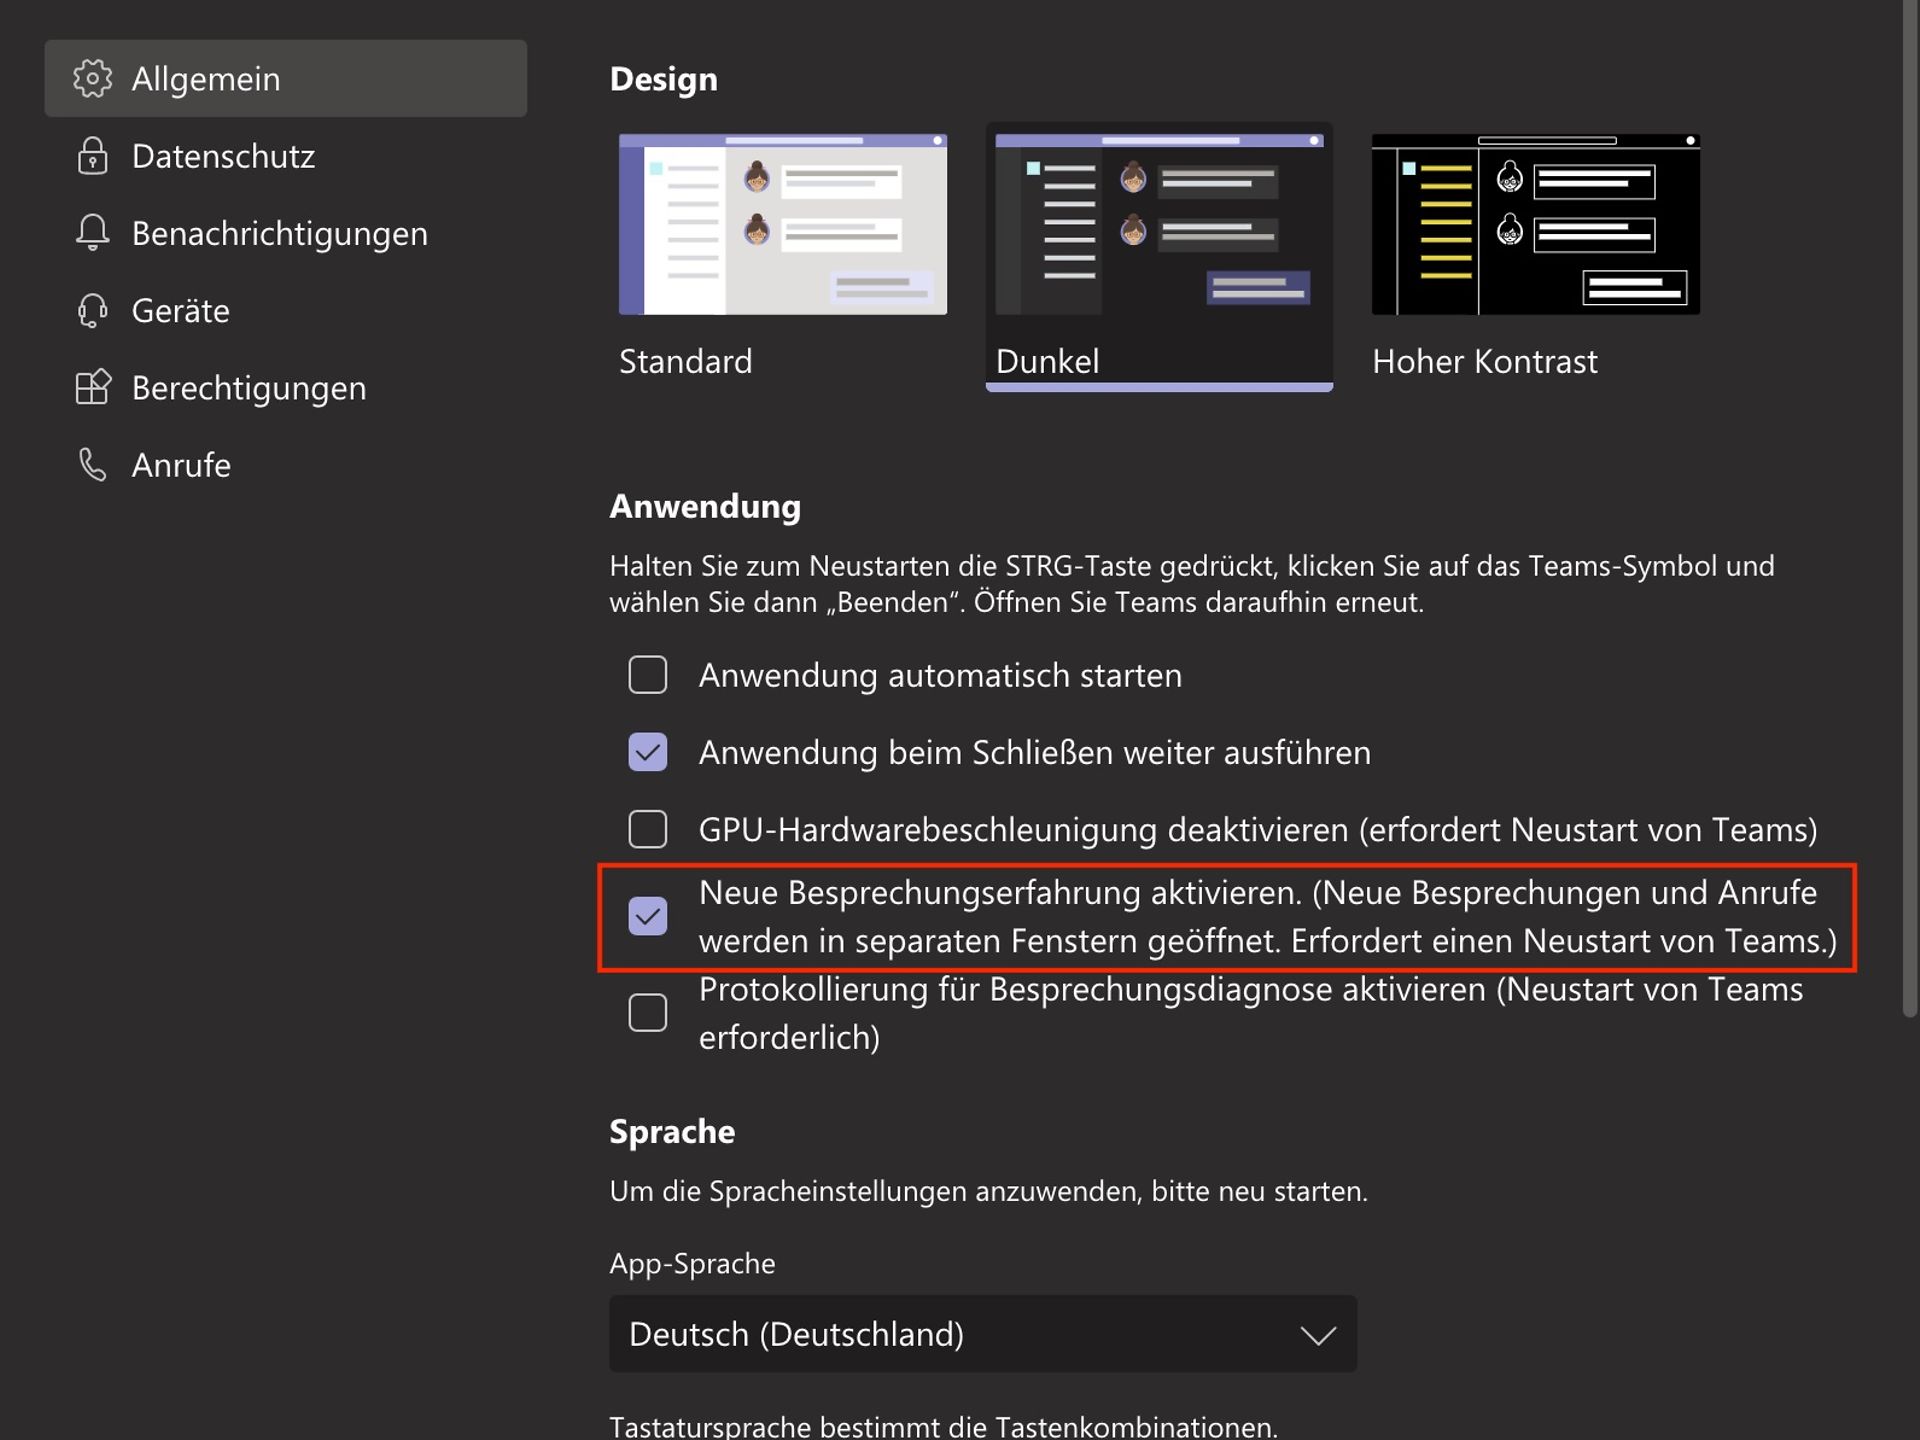Disable Neue Besprechungserfahrung aktivieren checkbox

647,916
